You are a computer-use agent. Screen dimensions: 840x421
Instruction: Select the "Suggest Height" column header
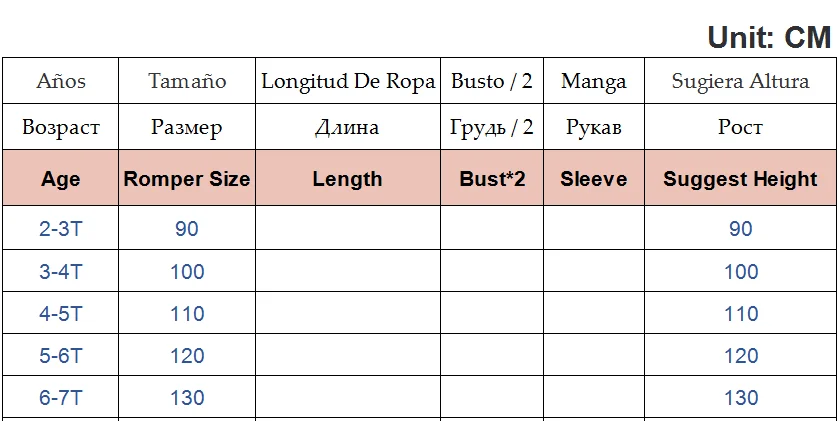click(x=740, y=179)
